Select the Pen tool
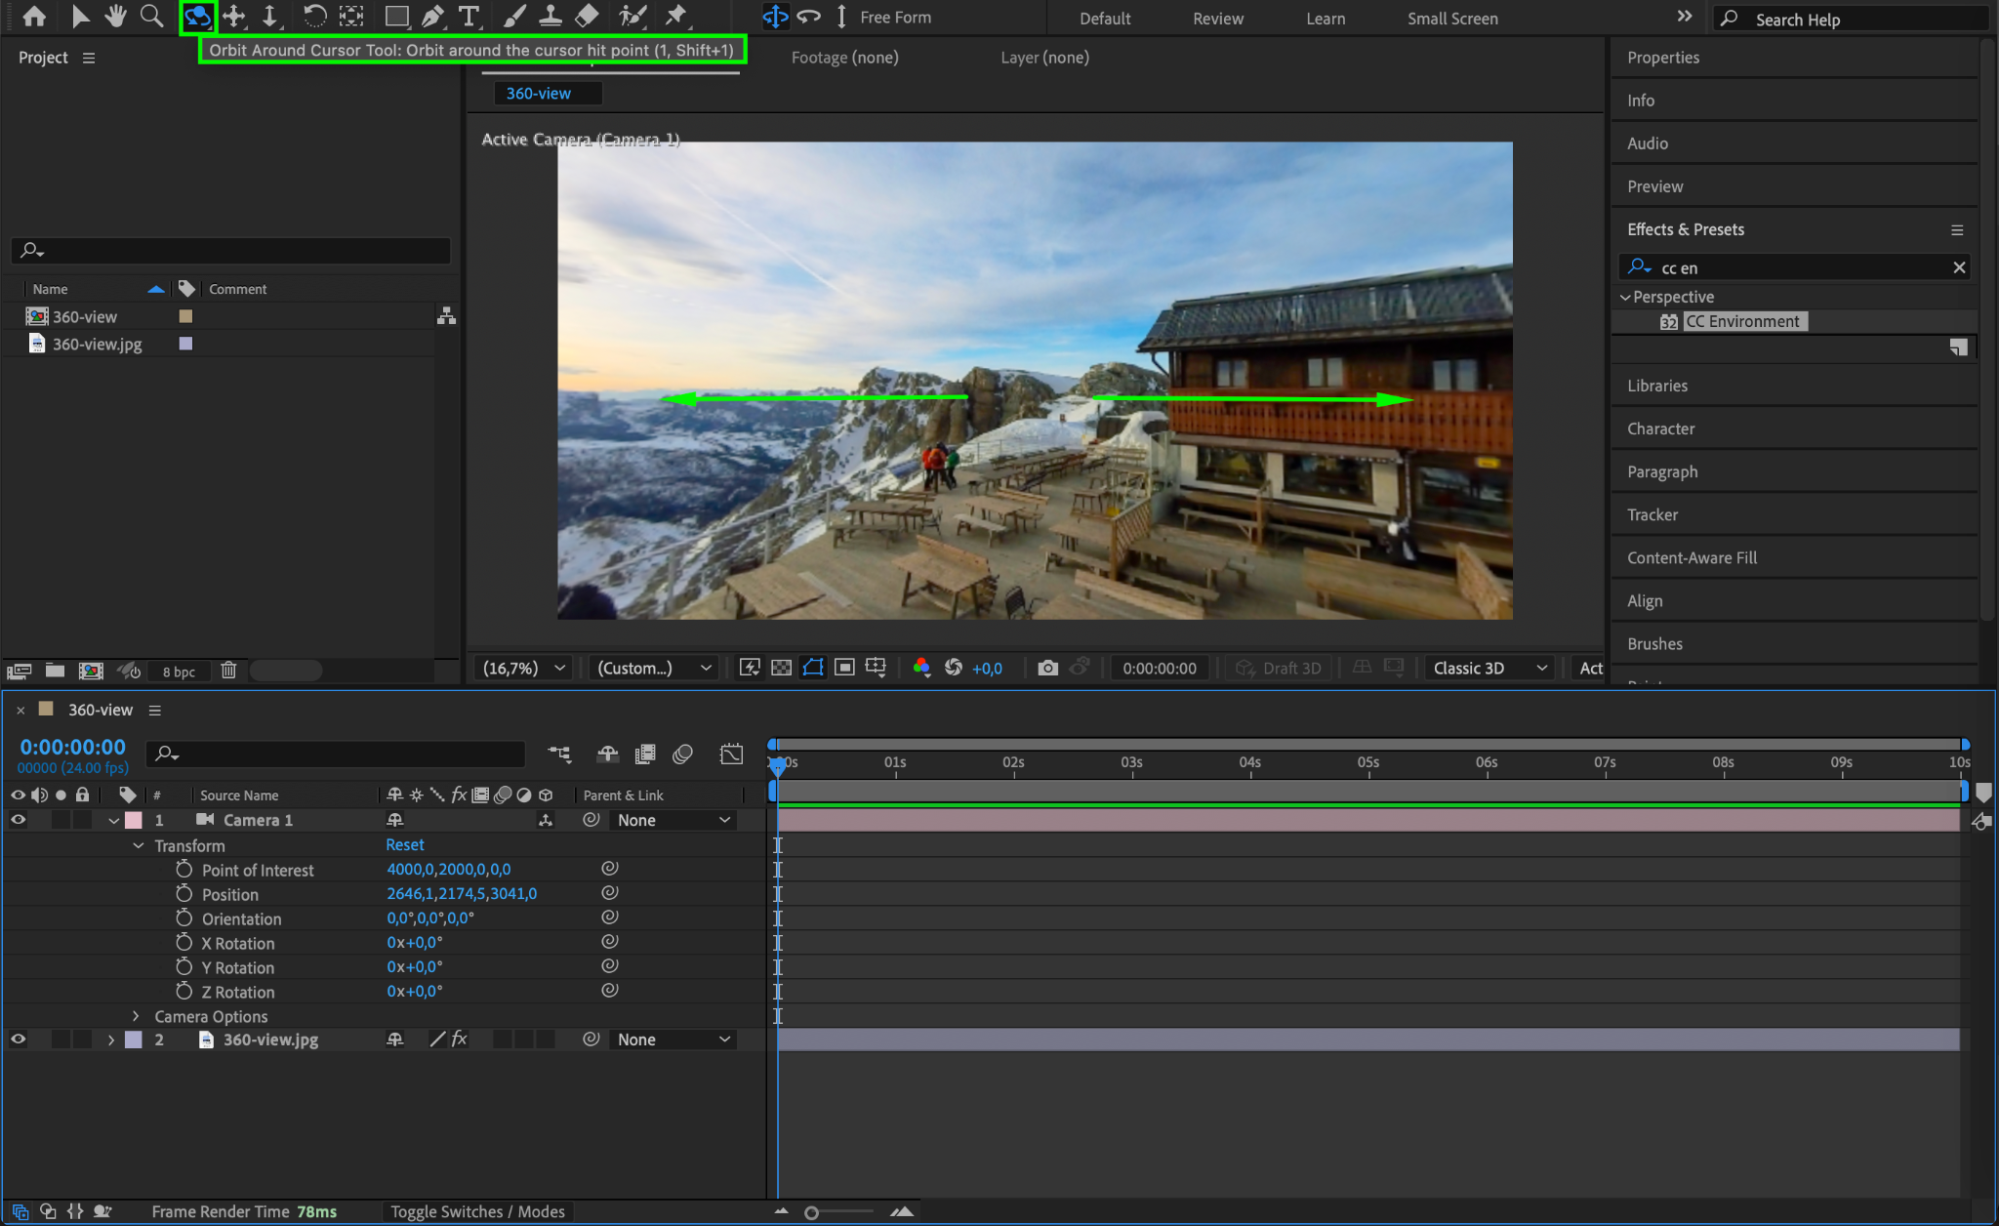The height and width of the screenshot is (1226, 1999). (432, 16)
